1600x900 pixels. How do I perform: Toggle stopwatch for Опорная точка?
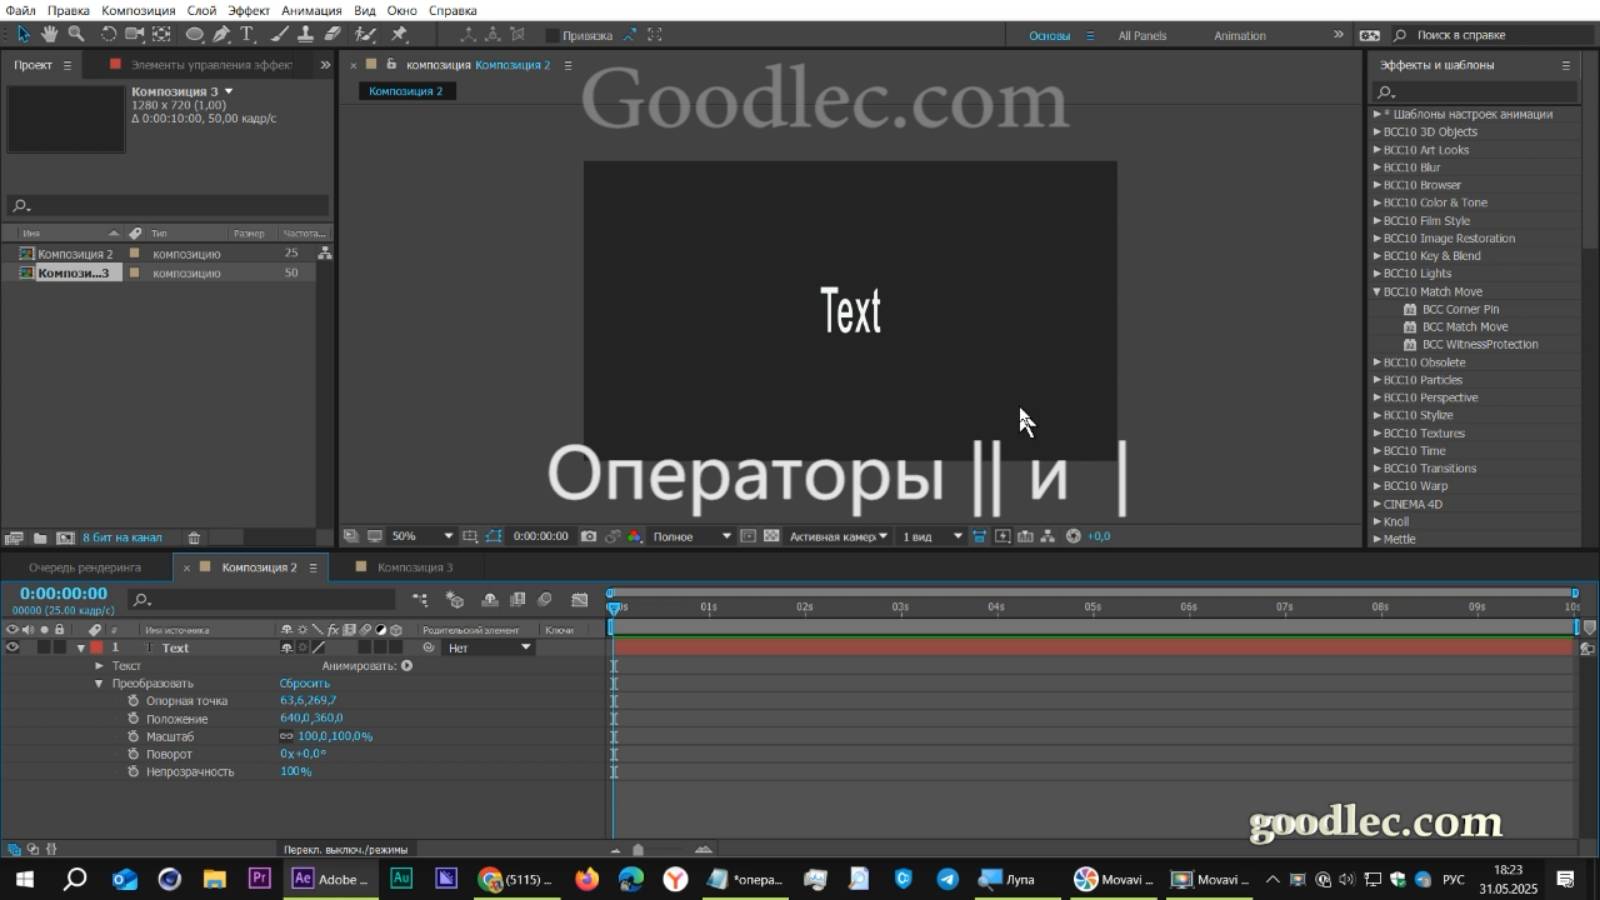click(133, 701)
